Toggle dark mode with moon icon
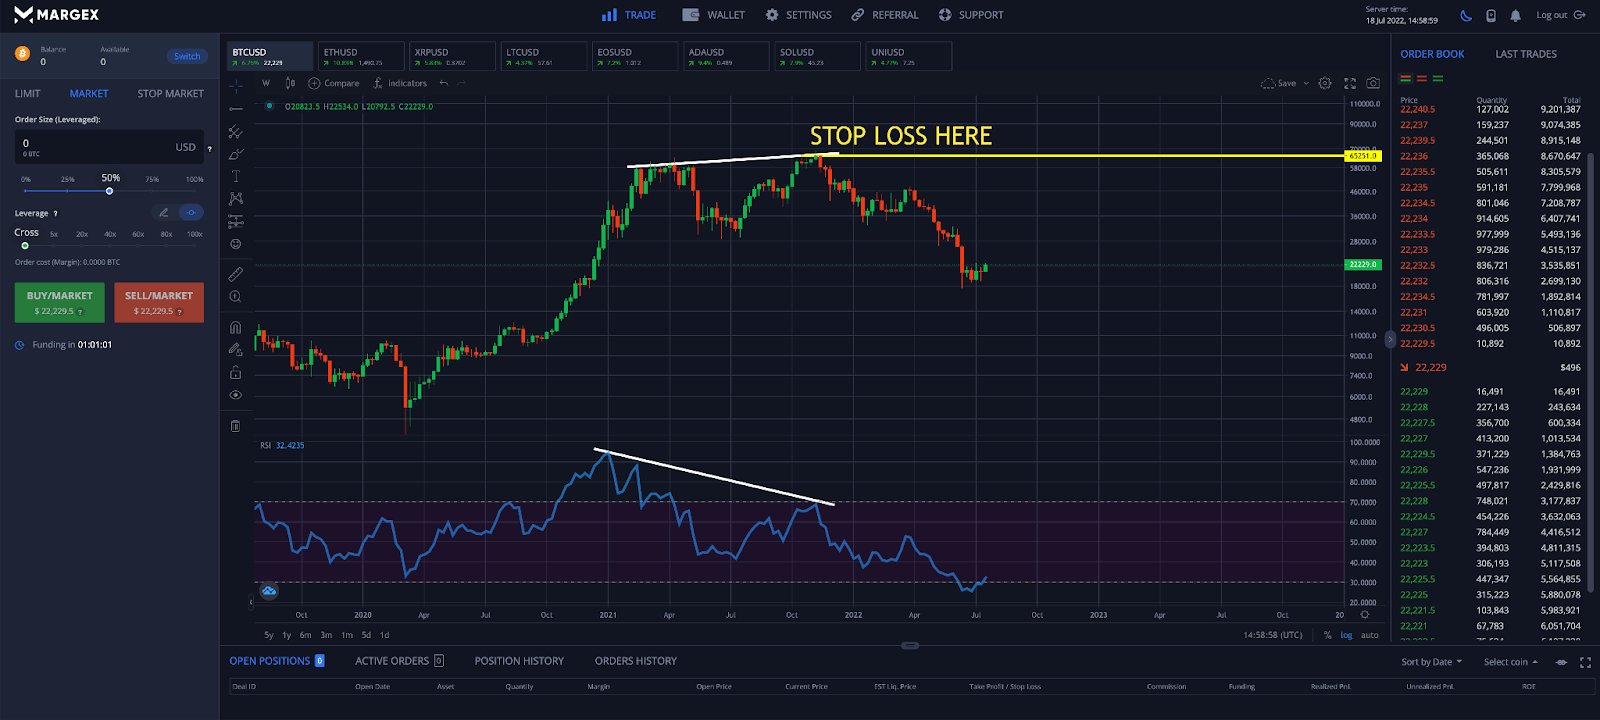The image size is (1600, 720). [x=1466, y=15]
